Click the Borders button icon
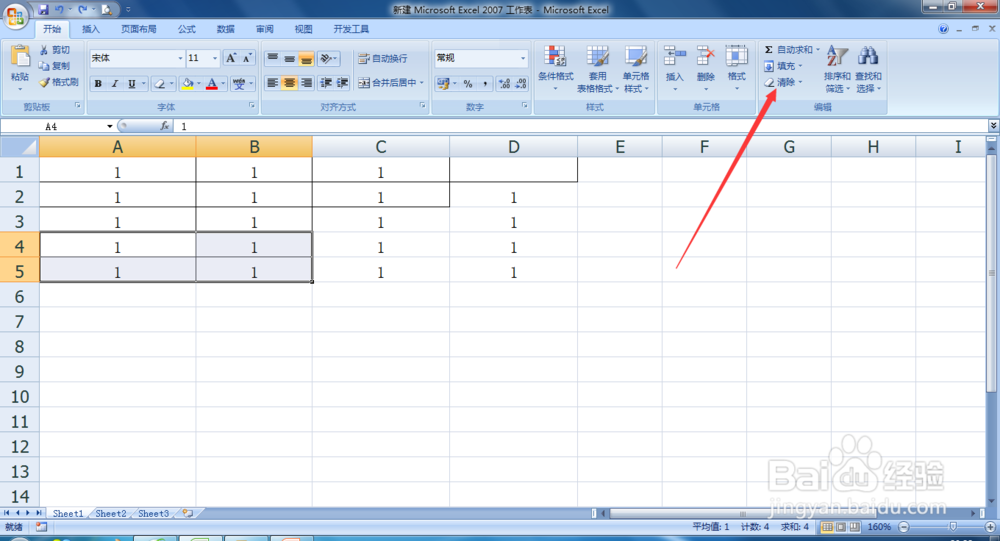The width and height of the screenshot is (1000, 541). click(x=160, y=84)
